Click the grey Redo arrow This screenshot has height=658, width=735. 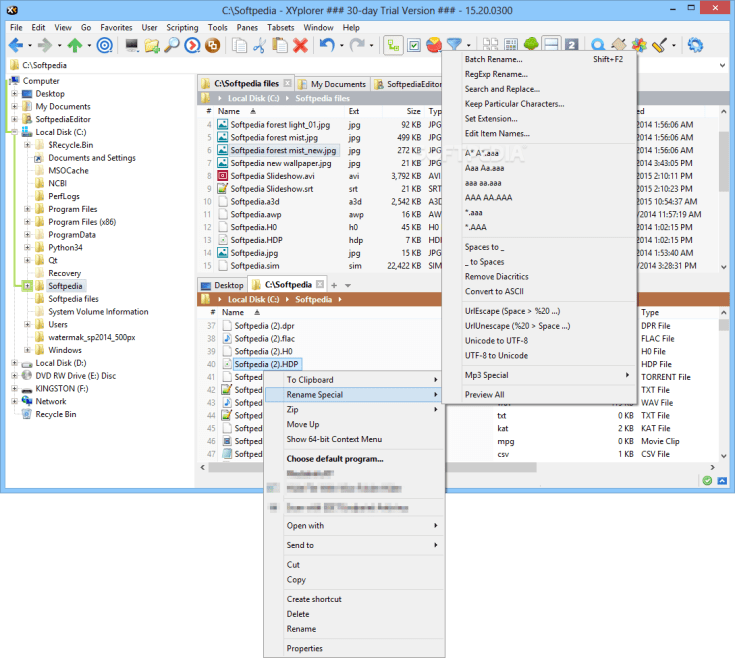(357, 45)
